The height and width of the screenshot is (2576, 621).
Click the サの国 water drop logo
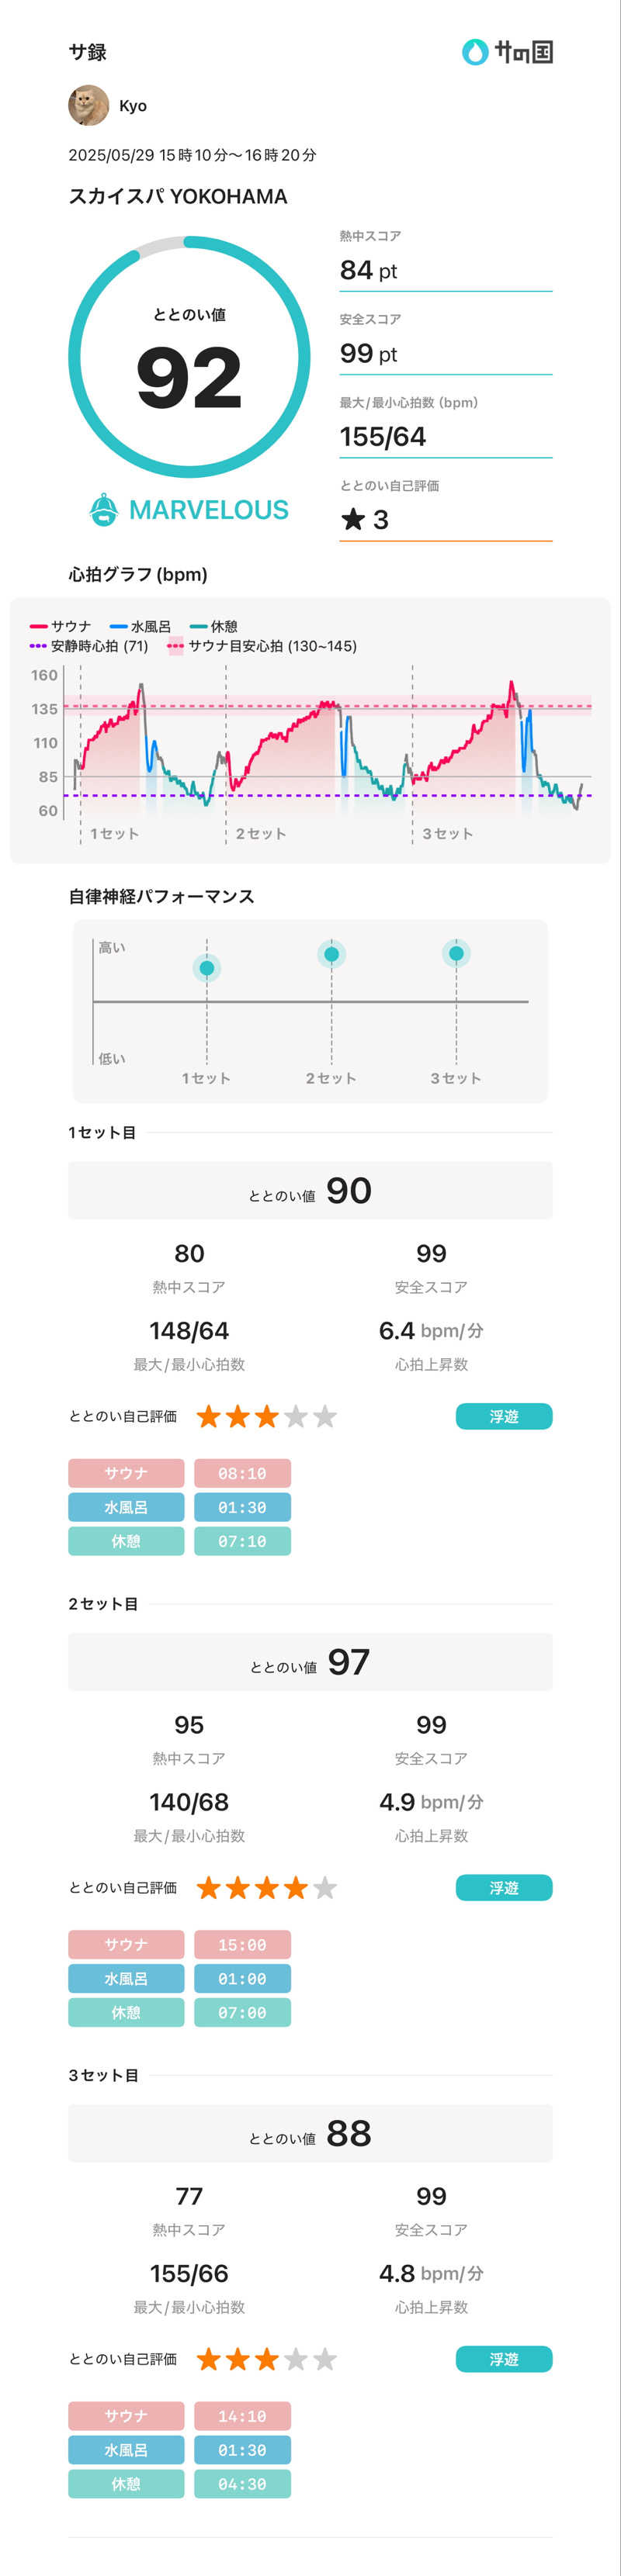coord(474,52)
